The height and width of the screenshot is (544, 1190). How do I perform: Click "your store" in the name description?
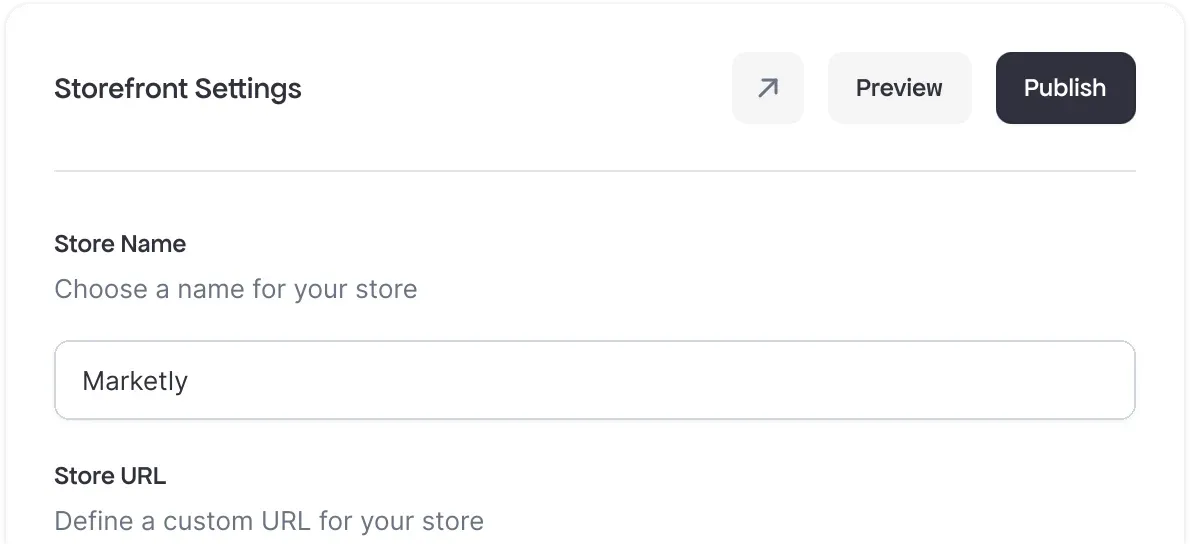[355, 290]
